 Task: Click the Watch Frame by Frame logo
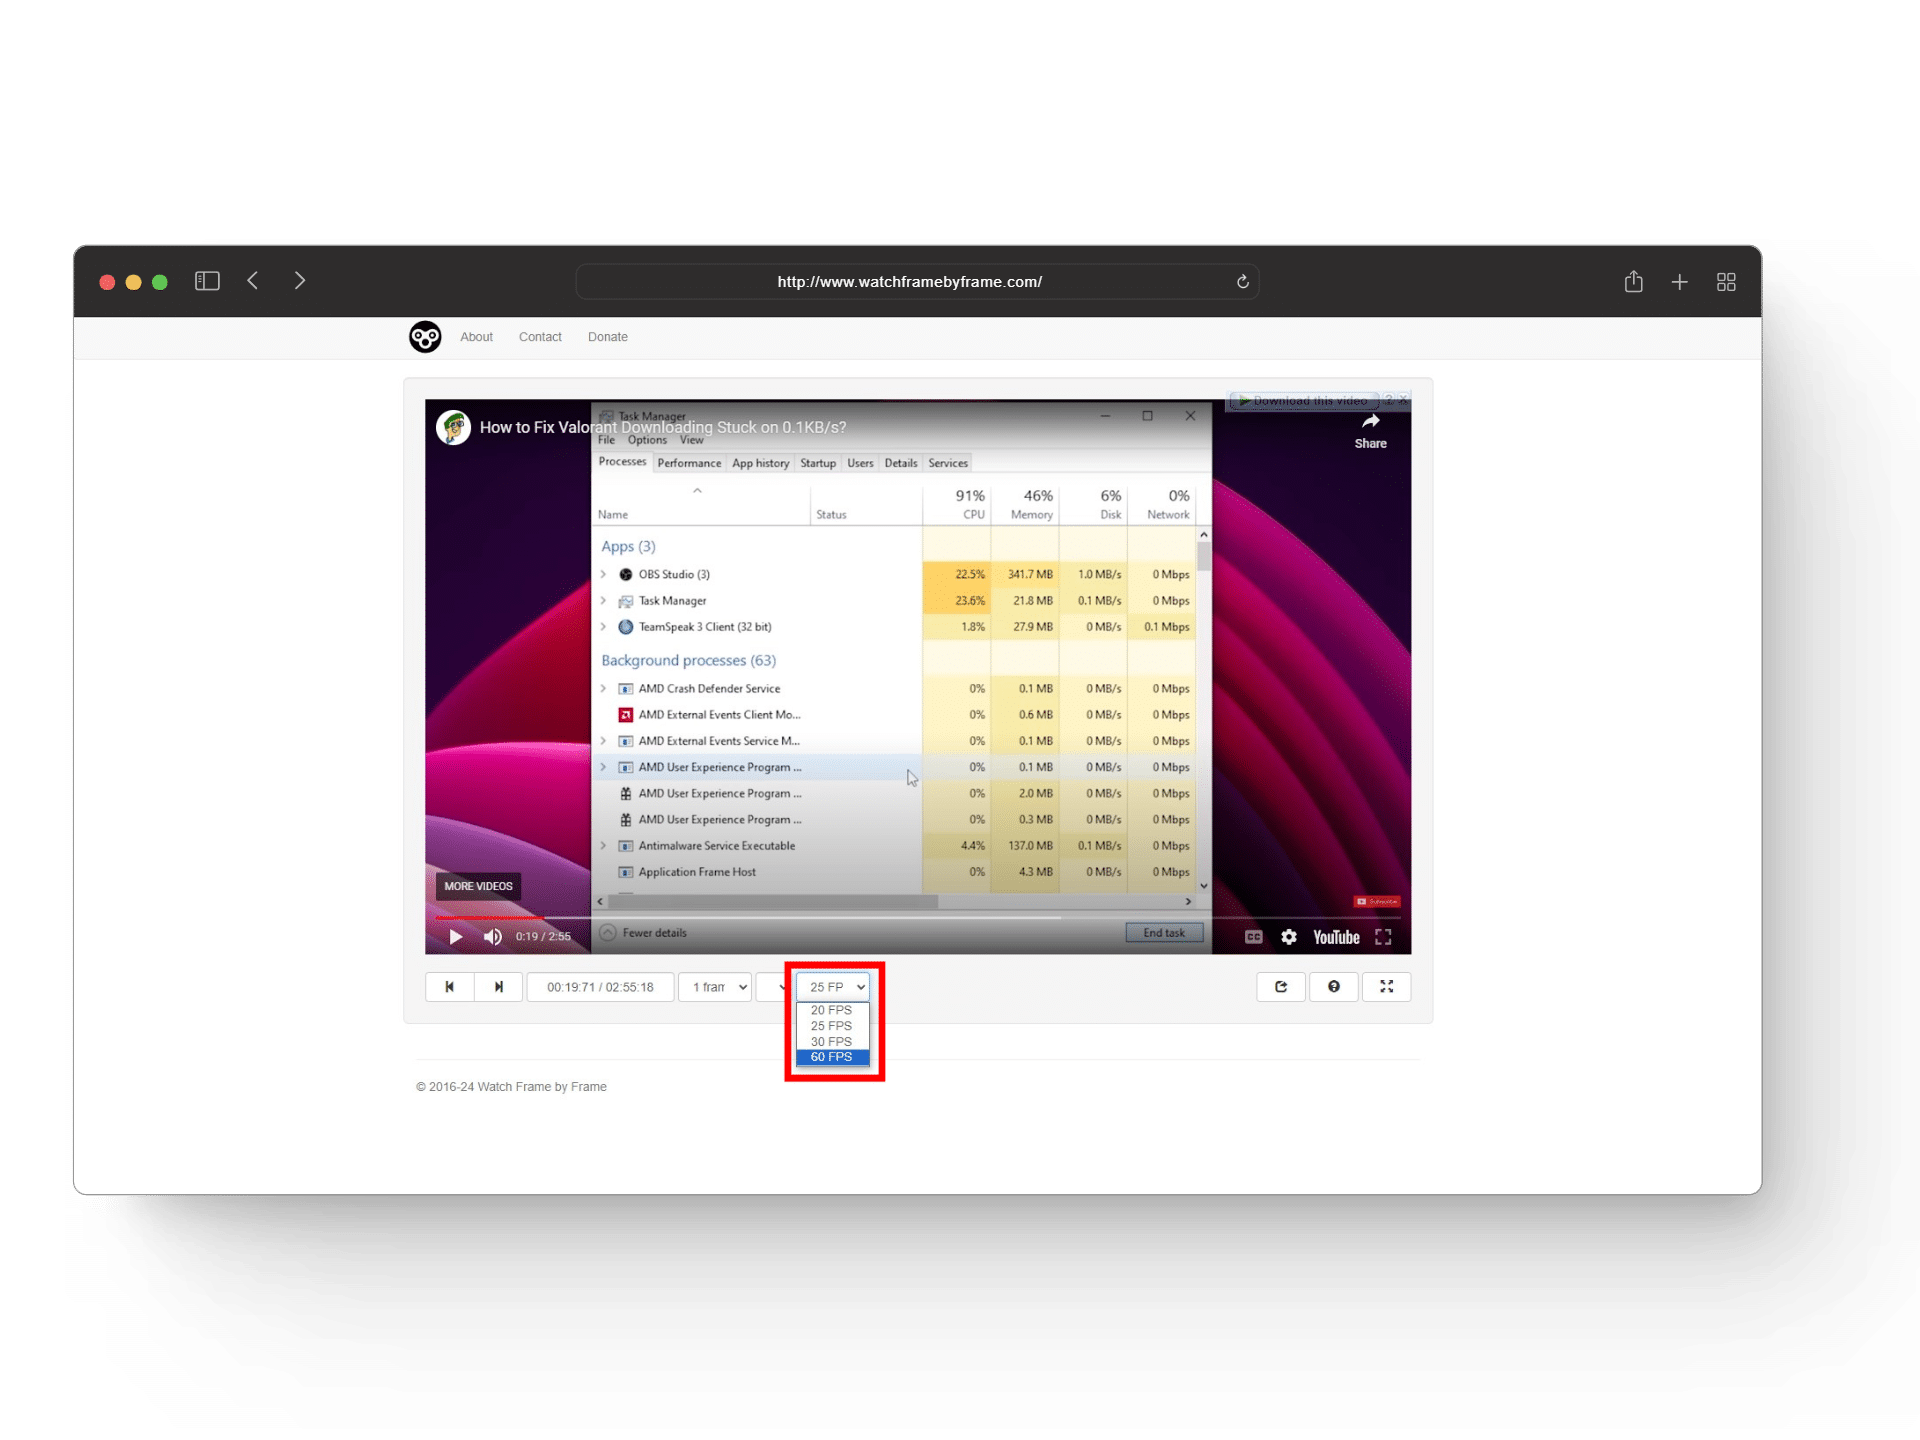pyautogui.click(x=425, y=337)
